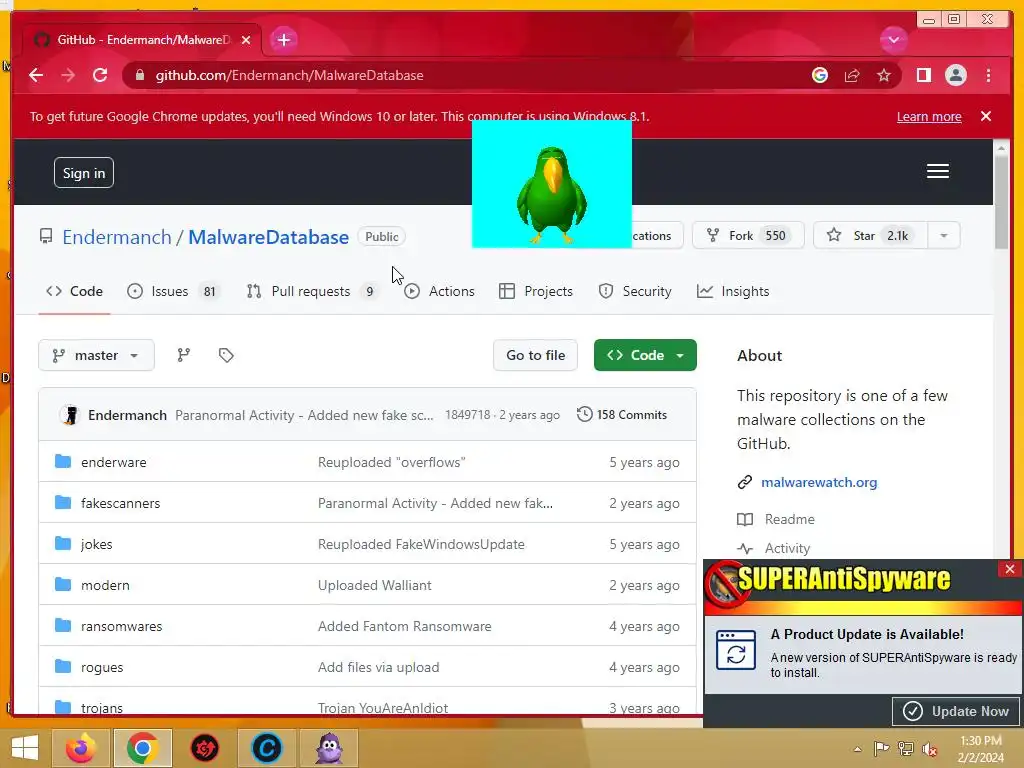
Task: Open the Insights tab
Action: click(733, 291)
